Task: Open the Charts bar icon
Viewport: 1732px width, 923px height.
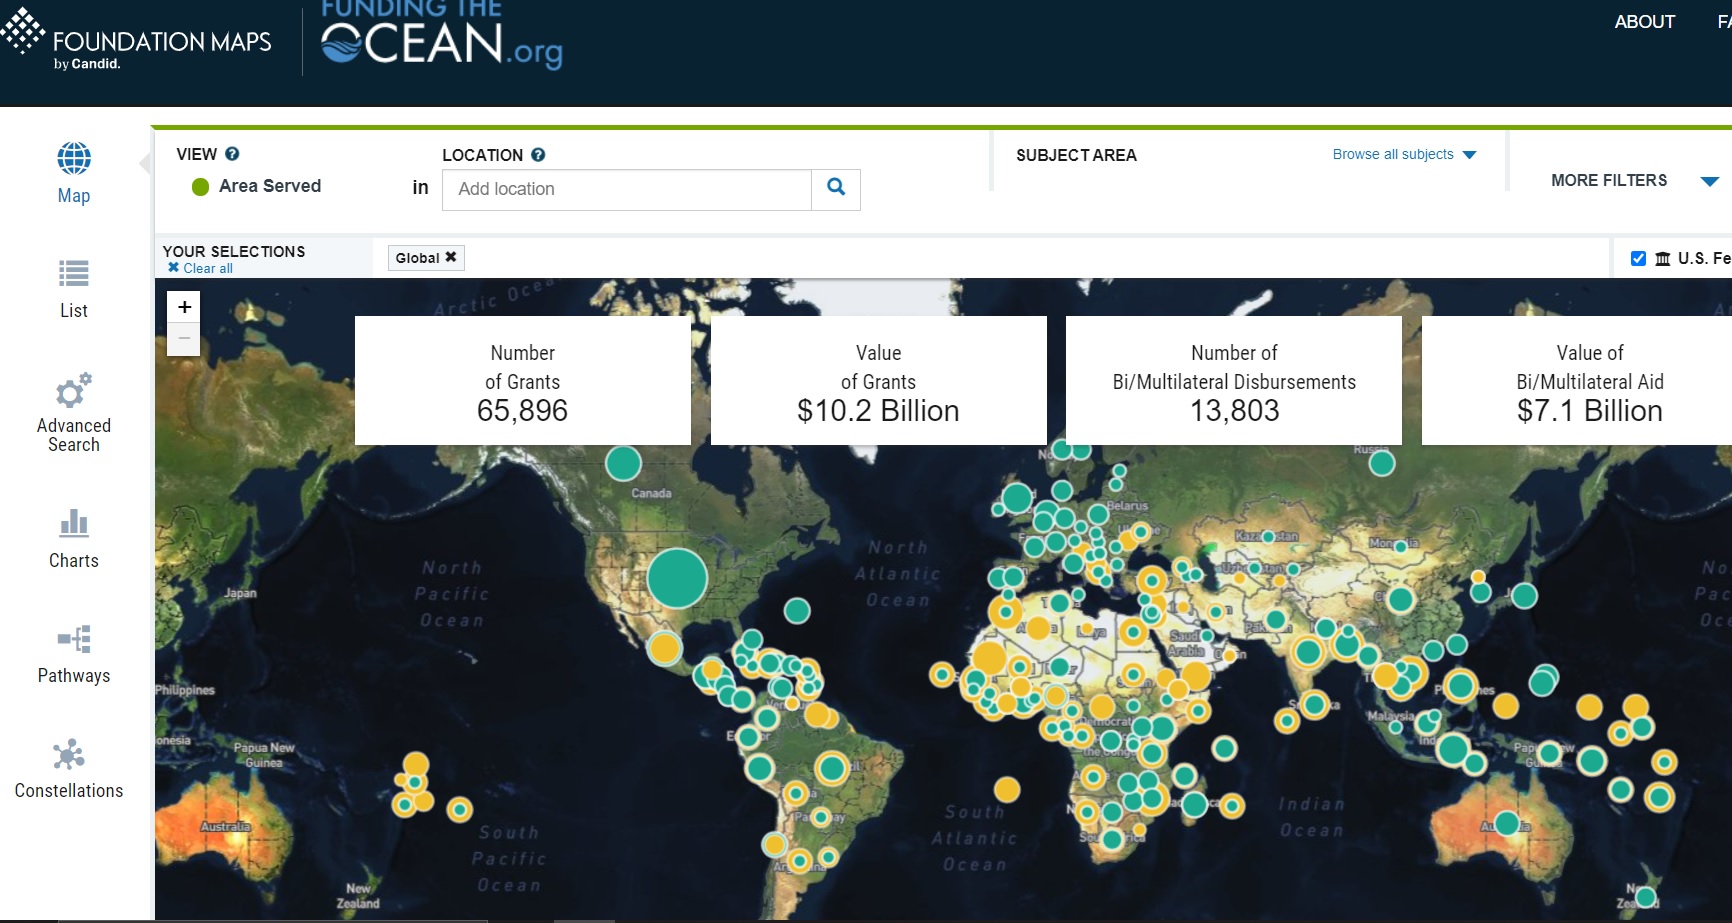Action: tap(74, 522)
